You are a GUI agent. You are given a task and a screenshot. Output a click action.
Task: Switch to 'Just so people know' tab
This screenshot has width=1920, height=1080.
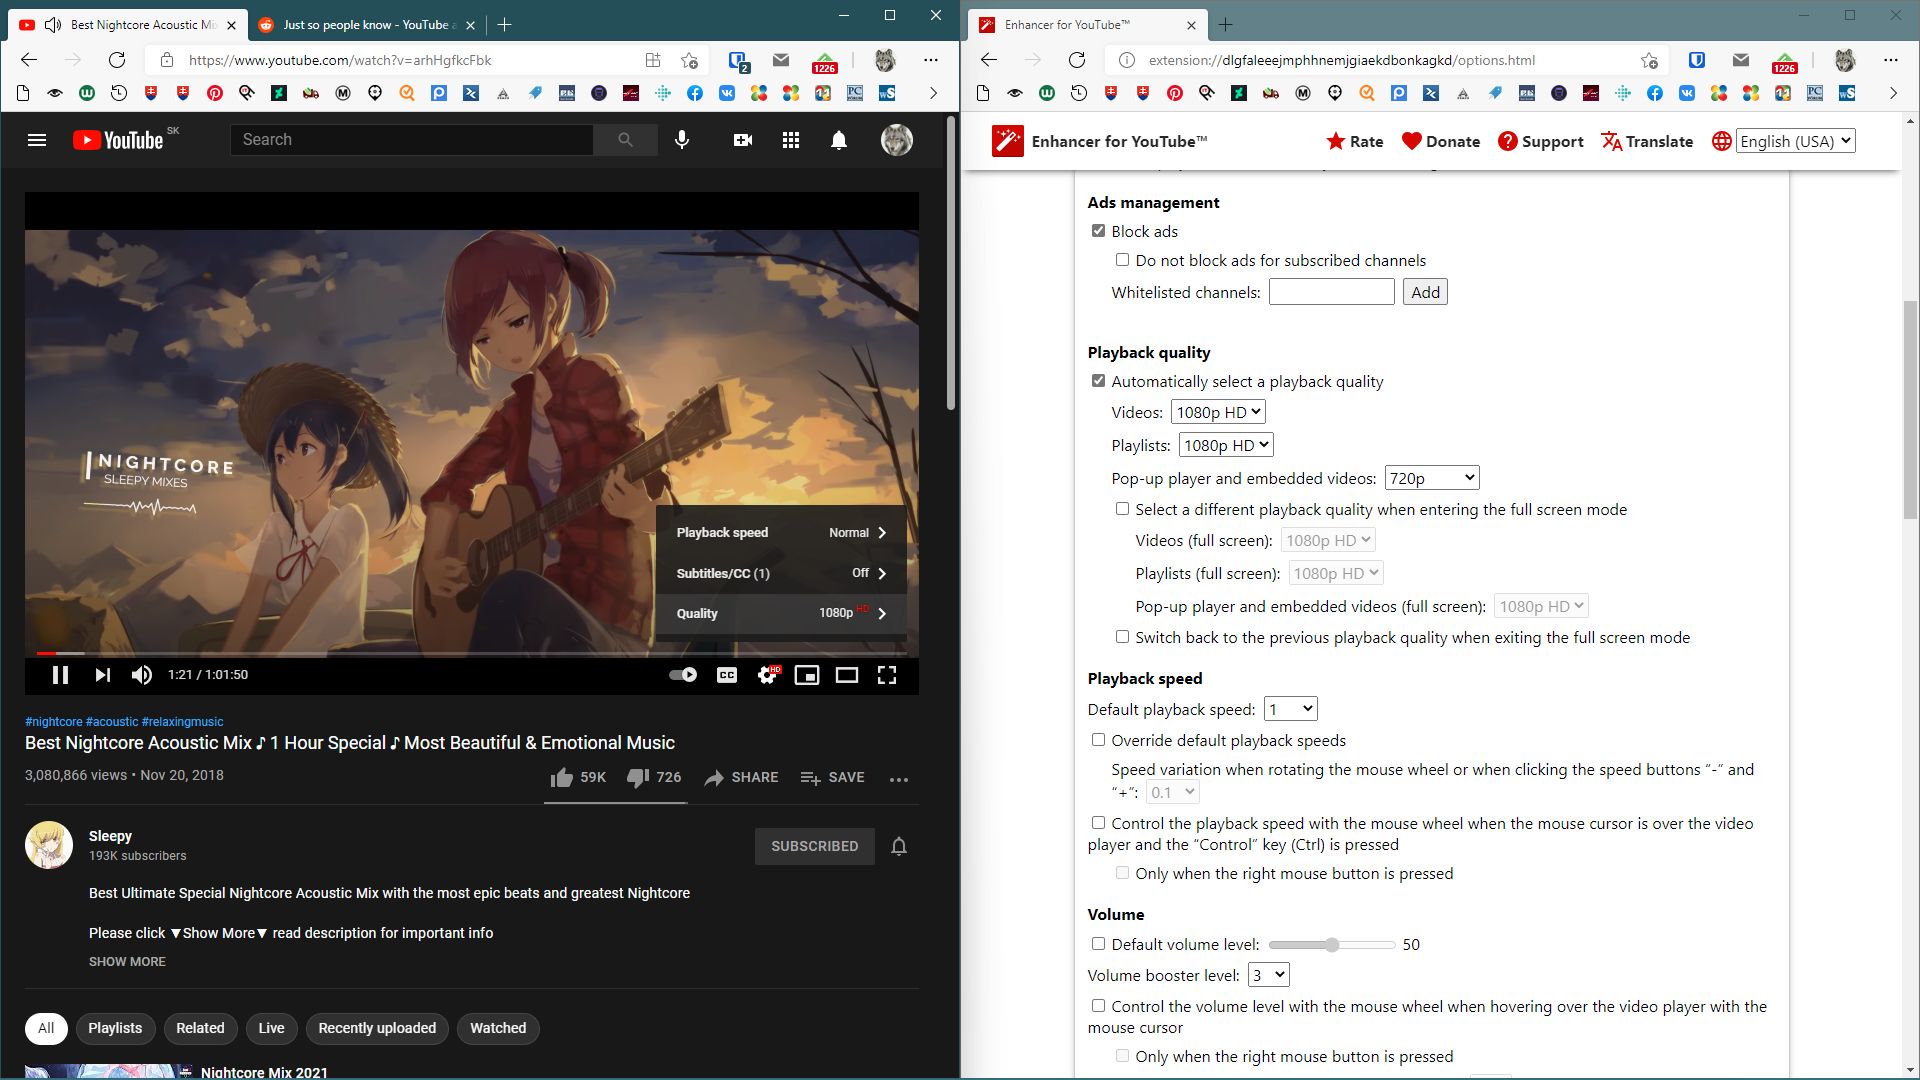pos(360,25)
